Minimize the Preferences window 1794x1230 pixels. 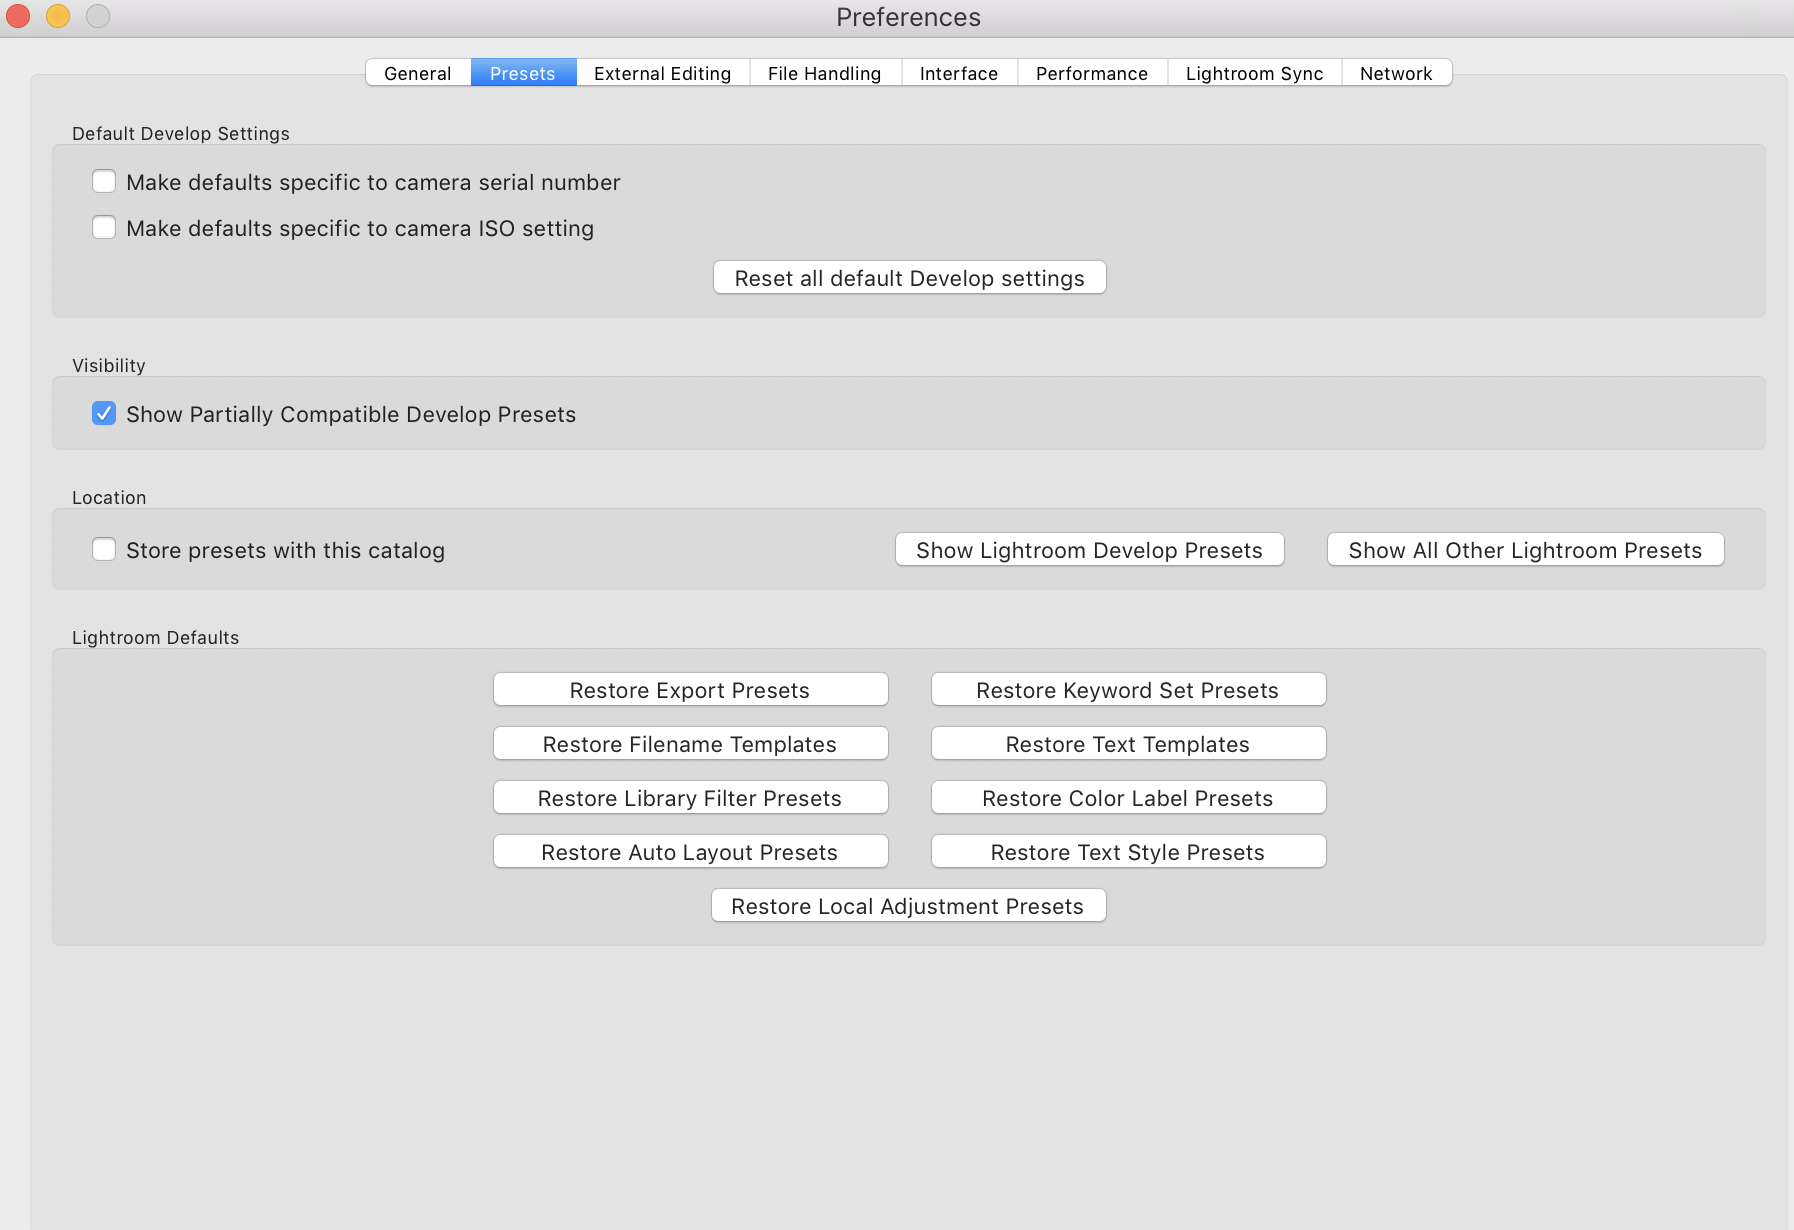pos(58,16)
